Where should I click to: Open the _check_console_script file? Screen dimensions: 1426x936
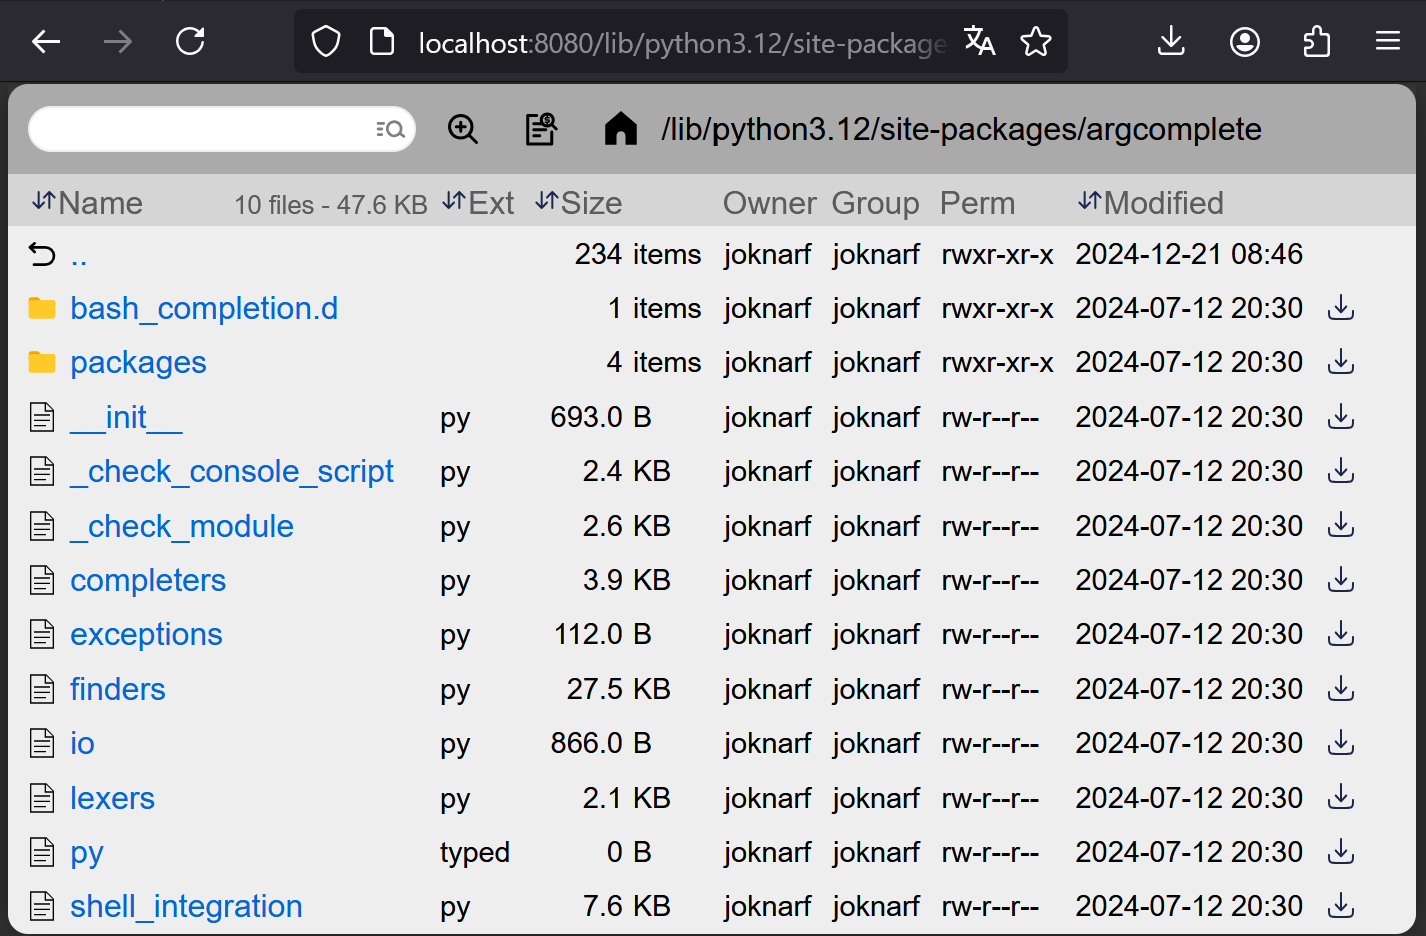pos(232,471)
